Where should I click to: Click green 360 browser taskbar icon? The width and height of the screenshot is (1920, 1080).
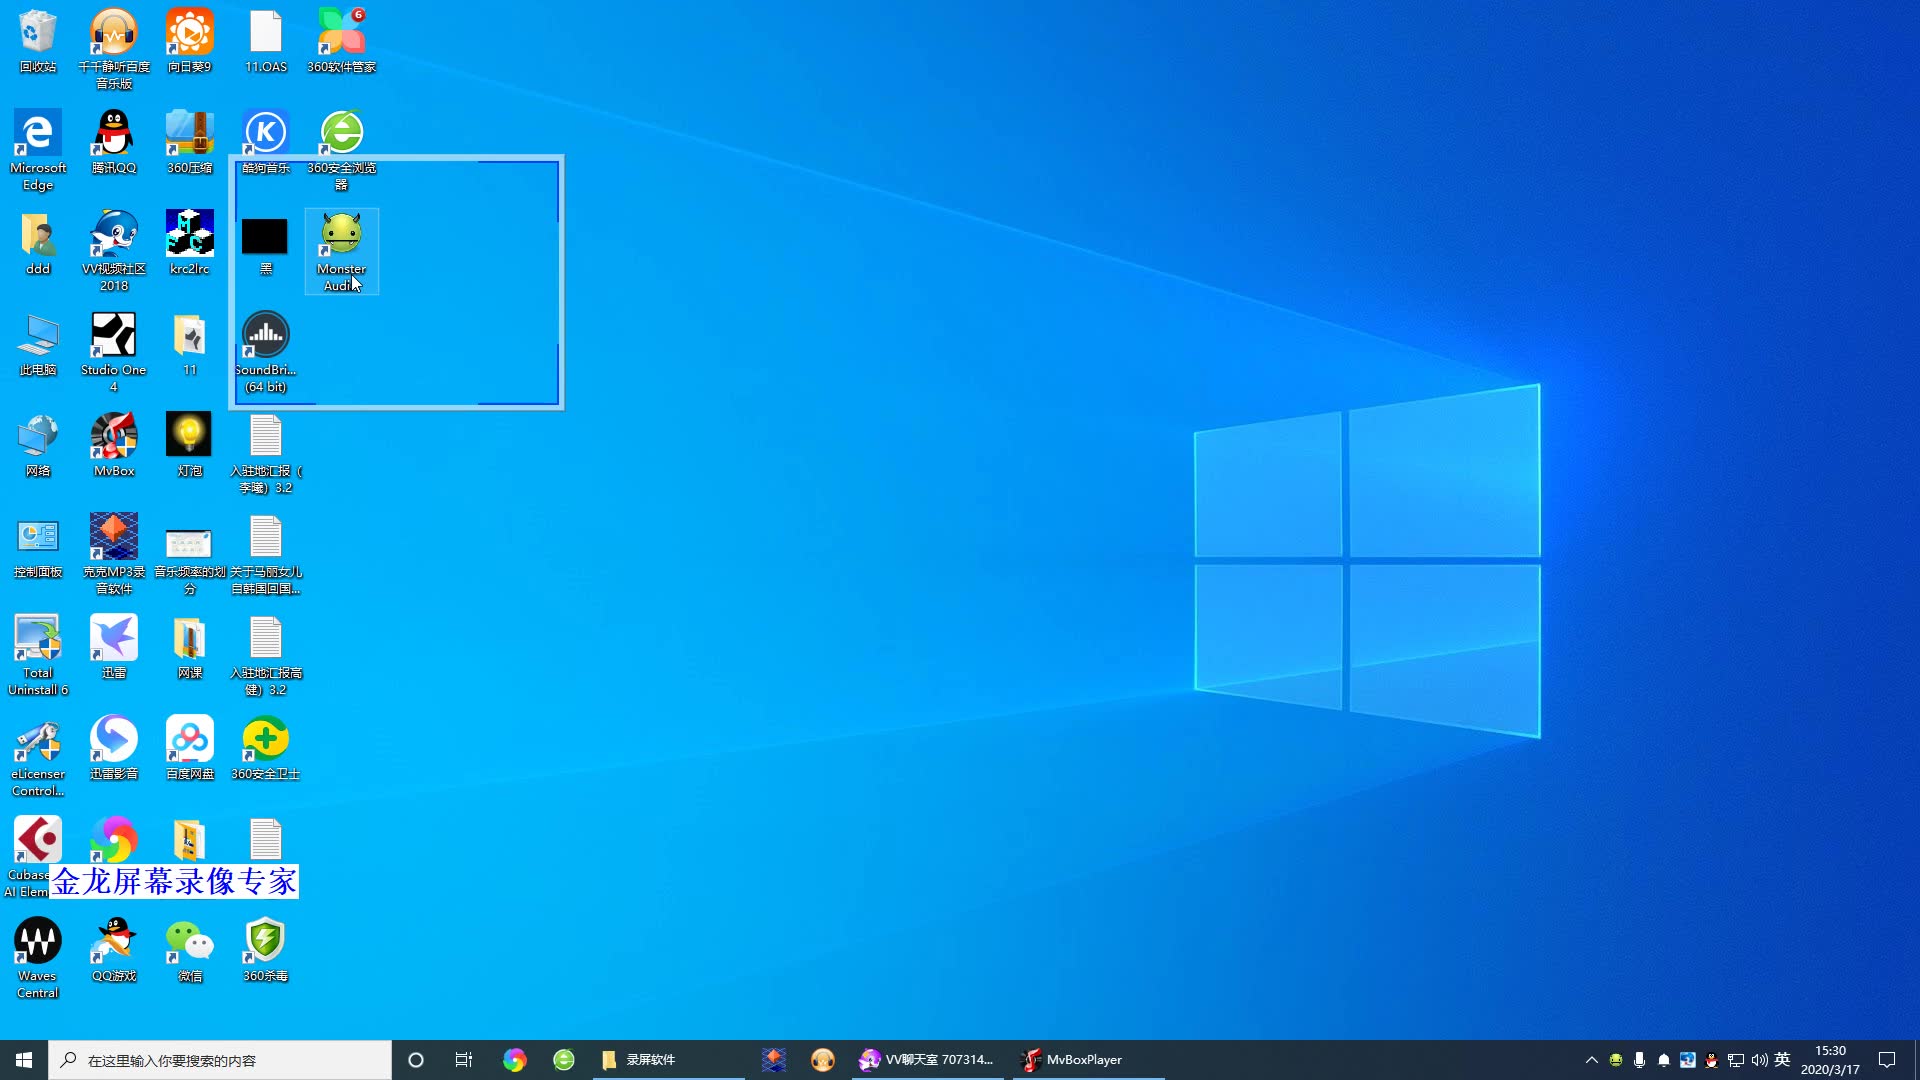564,1060
